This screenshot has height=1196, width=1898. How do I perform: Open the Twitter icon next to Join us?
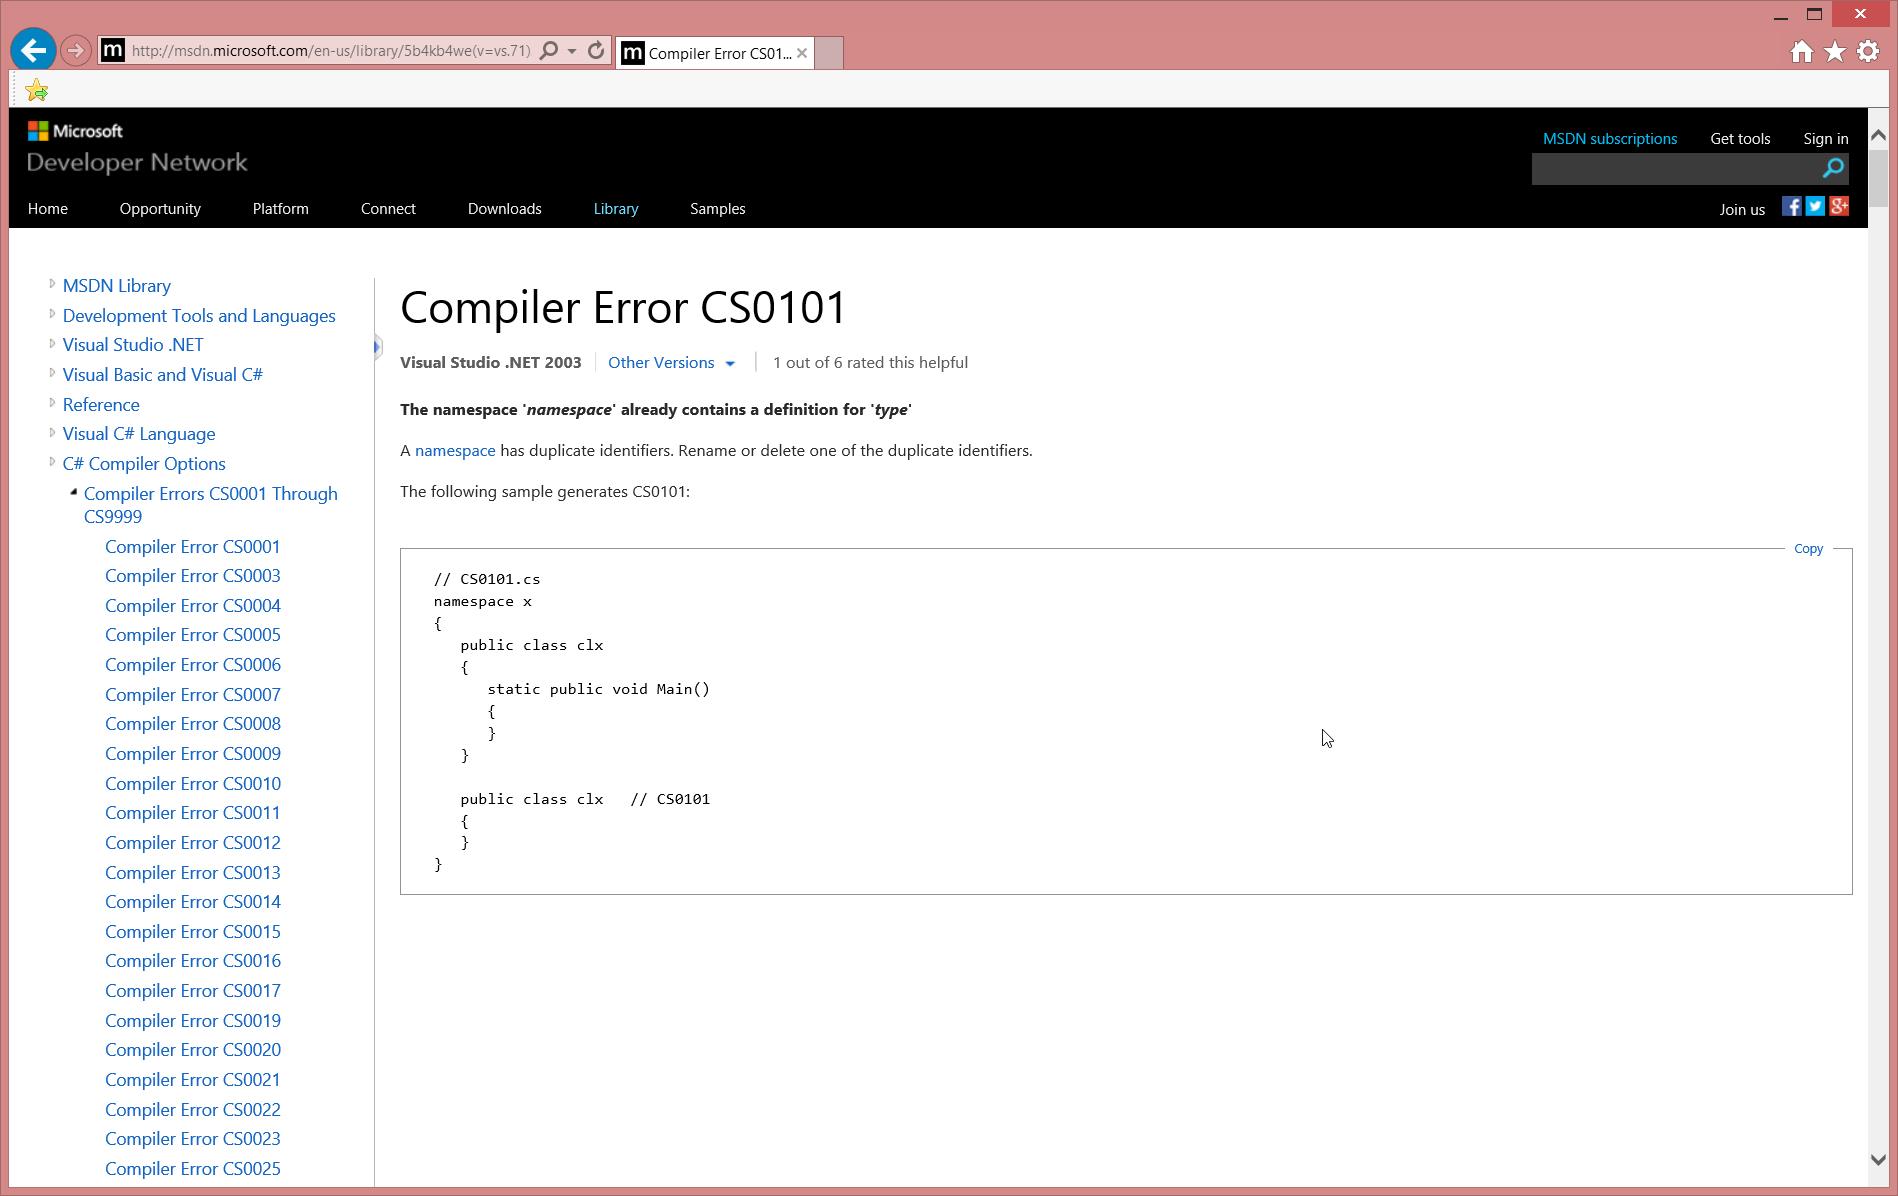(x=1815, y=206)
